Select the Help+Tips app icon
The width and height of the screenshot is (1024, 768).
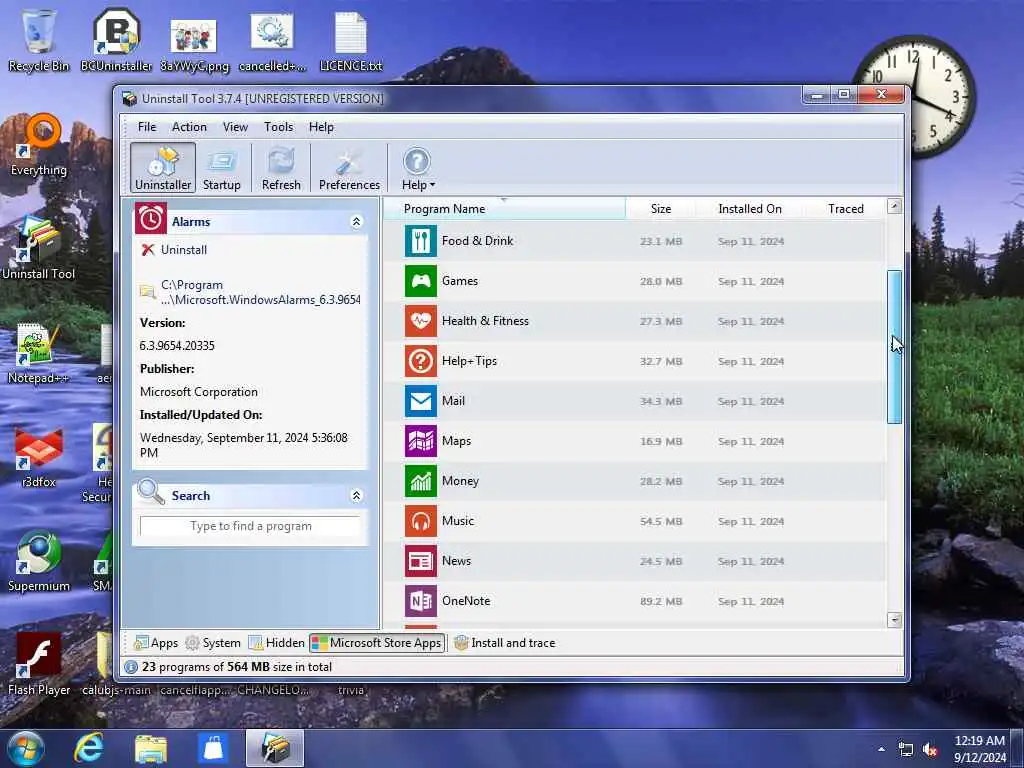point(421,360)
